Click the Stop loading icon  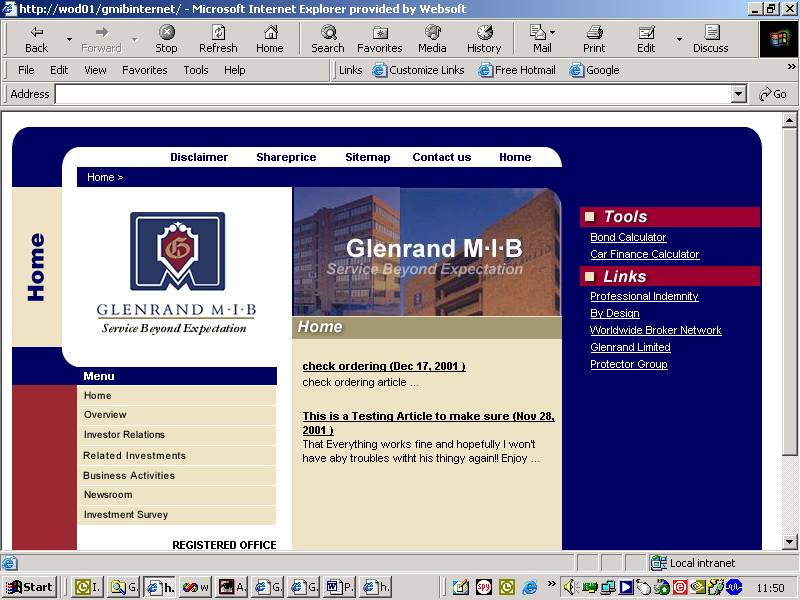[166, 39]
